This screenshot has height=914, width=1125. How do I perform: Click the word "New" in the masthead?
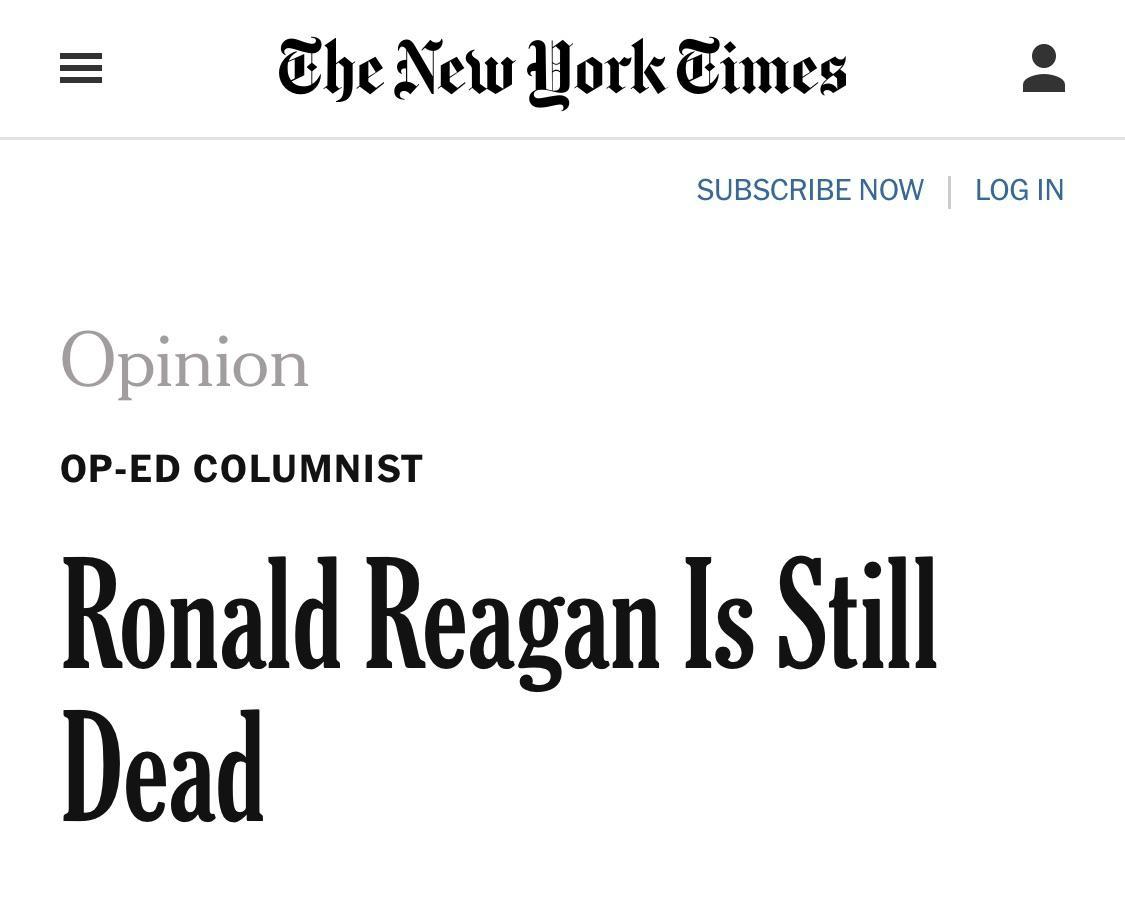(454, 68)
